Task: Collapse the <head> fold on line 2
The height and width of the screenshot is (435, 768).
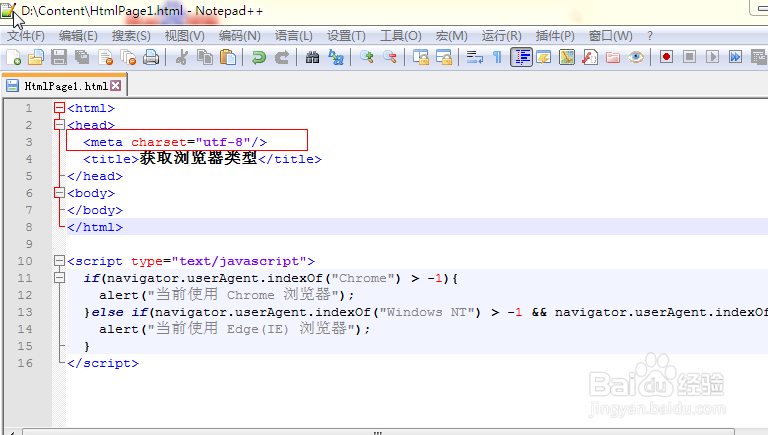Action: pos(59,125)
